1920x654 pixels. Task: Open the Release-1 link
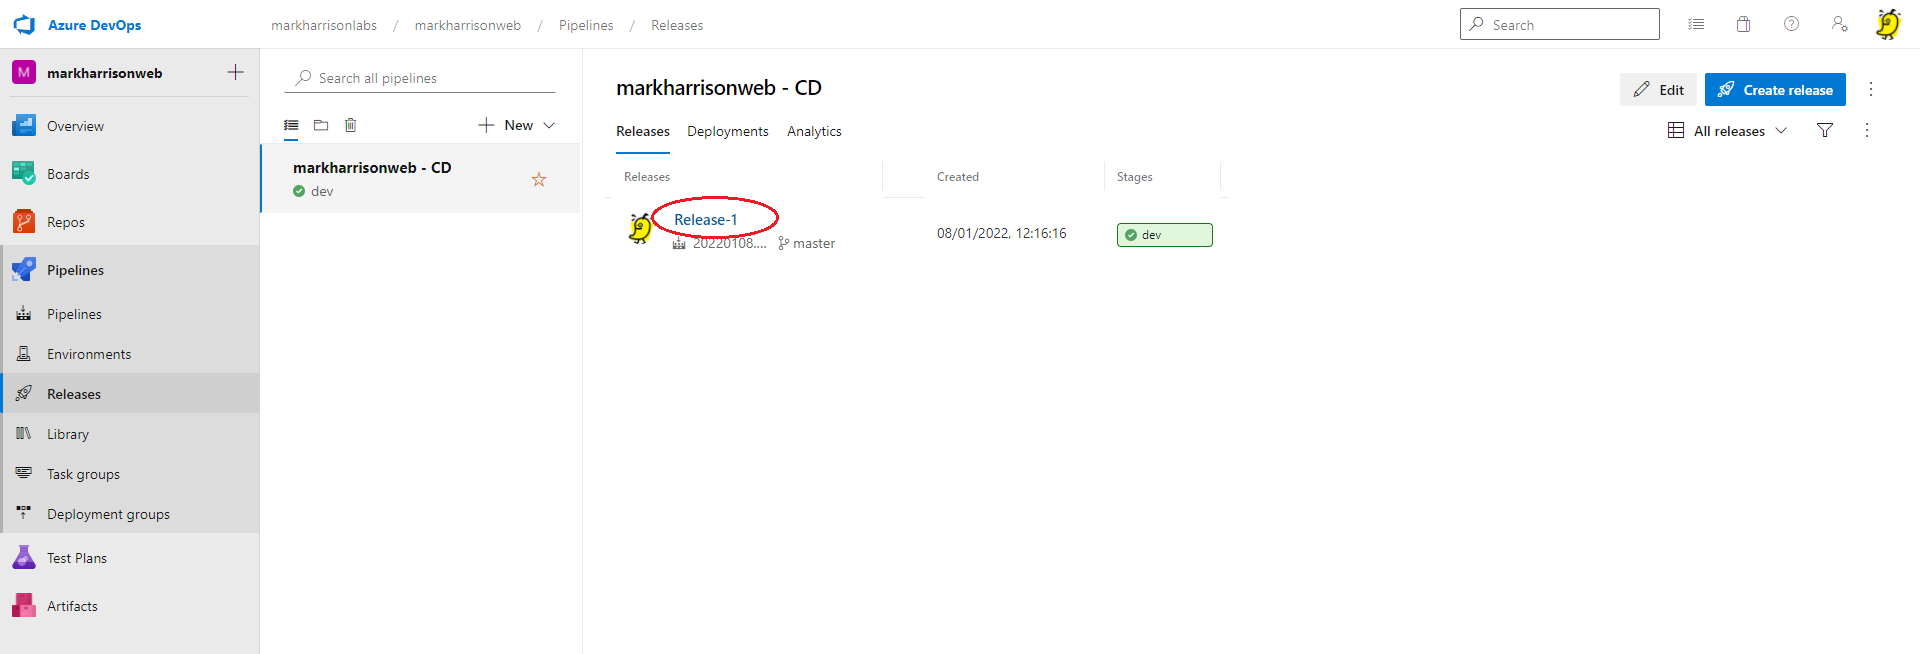pyautogui.click(x=705, y=220)
